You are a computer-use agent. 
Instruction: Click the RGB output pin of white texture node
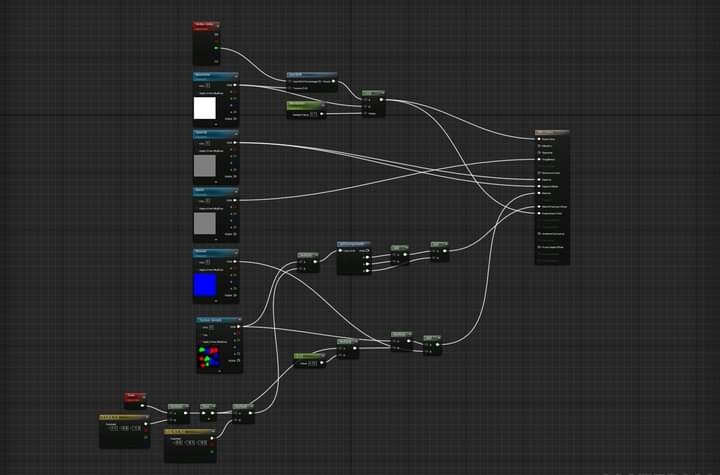coord(237,85)
